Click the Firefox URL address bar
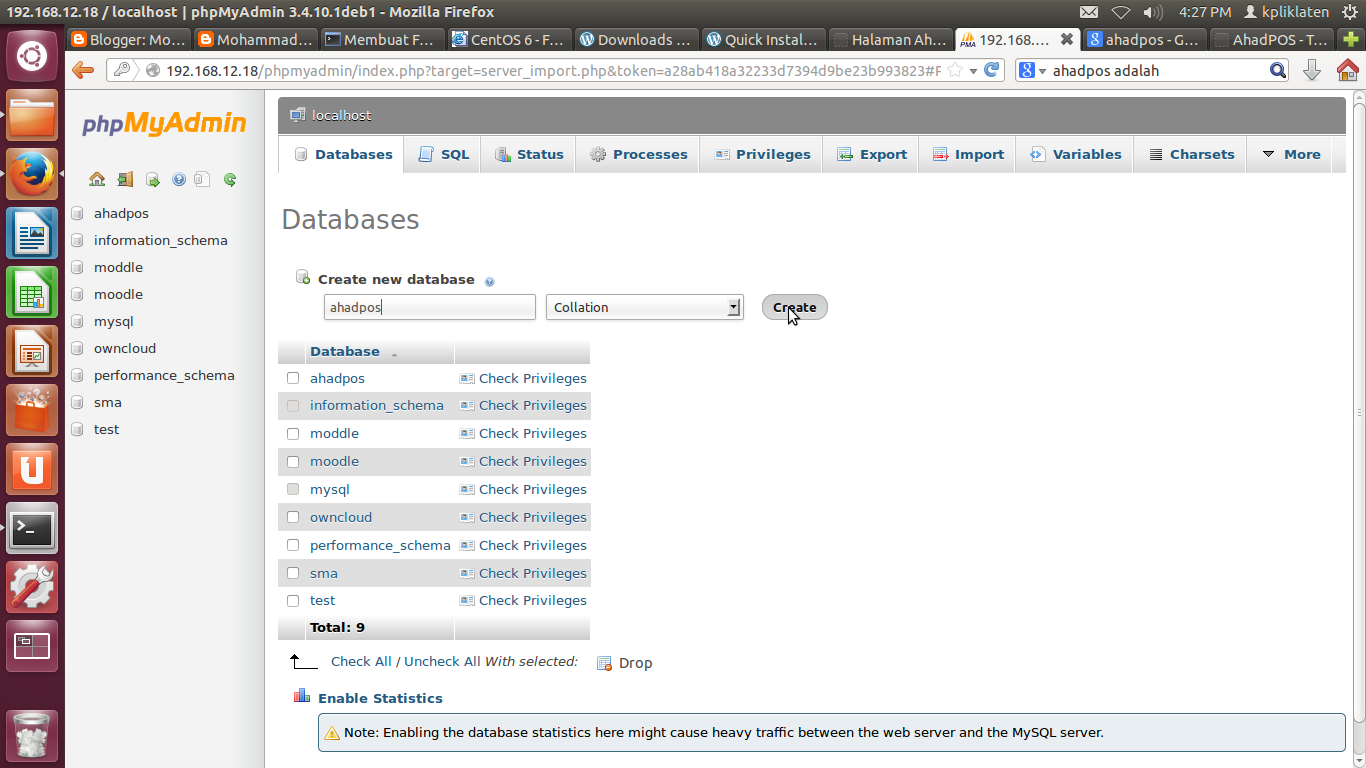Image resolution: width=1366 pixels, height=768 pixels. tap(553, 71)
